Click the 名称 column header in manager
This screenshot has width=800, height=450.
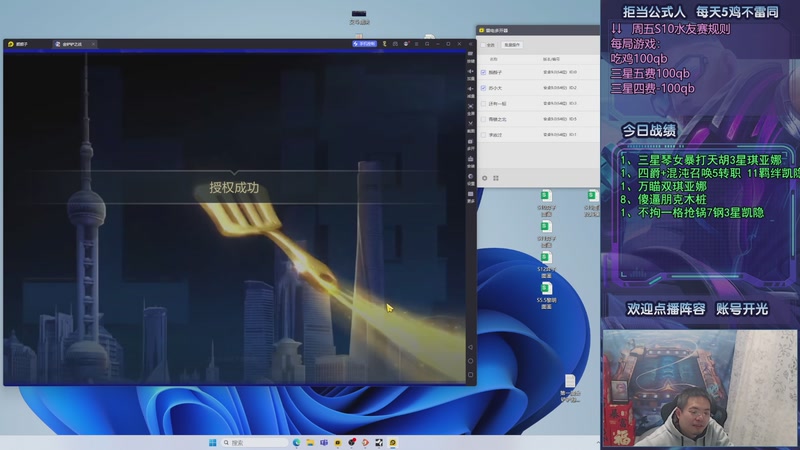[x=493, y=59]
